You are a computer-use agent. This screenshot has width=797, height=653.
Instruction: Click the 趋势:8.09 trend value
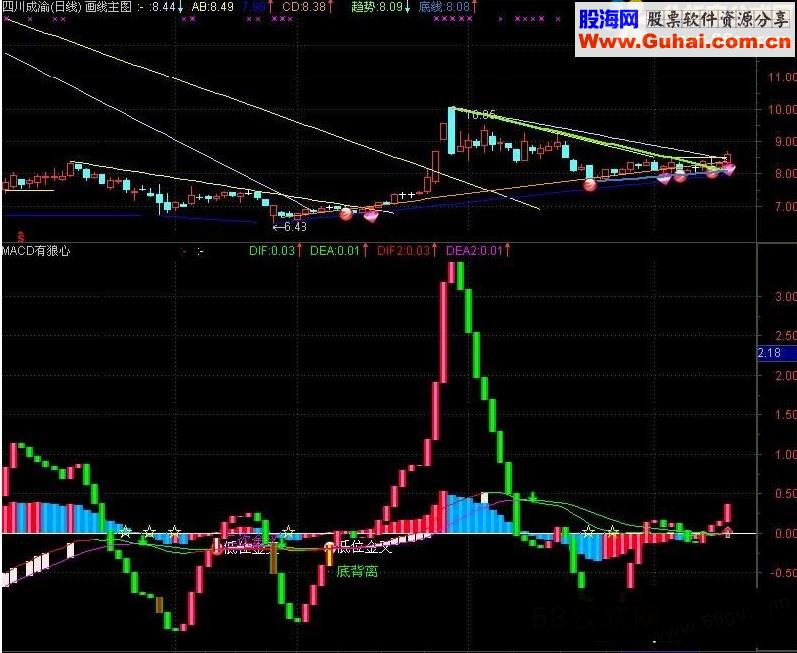(x=377, y=7)
